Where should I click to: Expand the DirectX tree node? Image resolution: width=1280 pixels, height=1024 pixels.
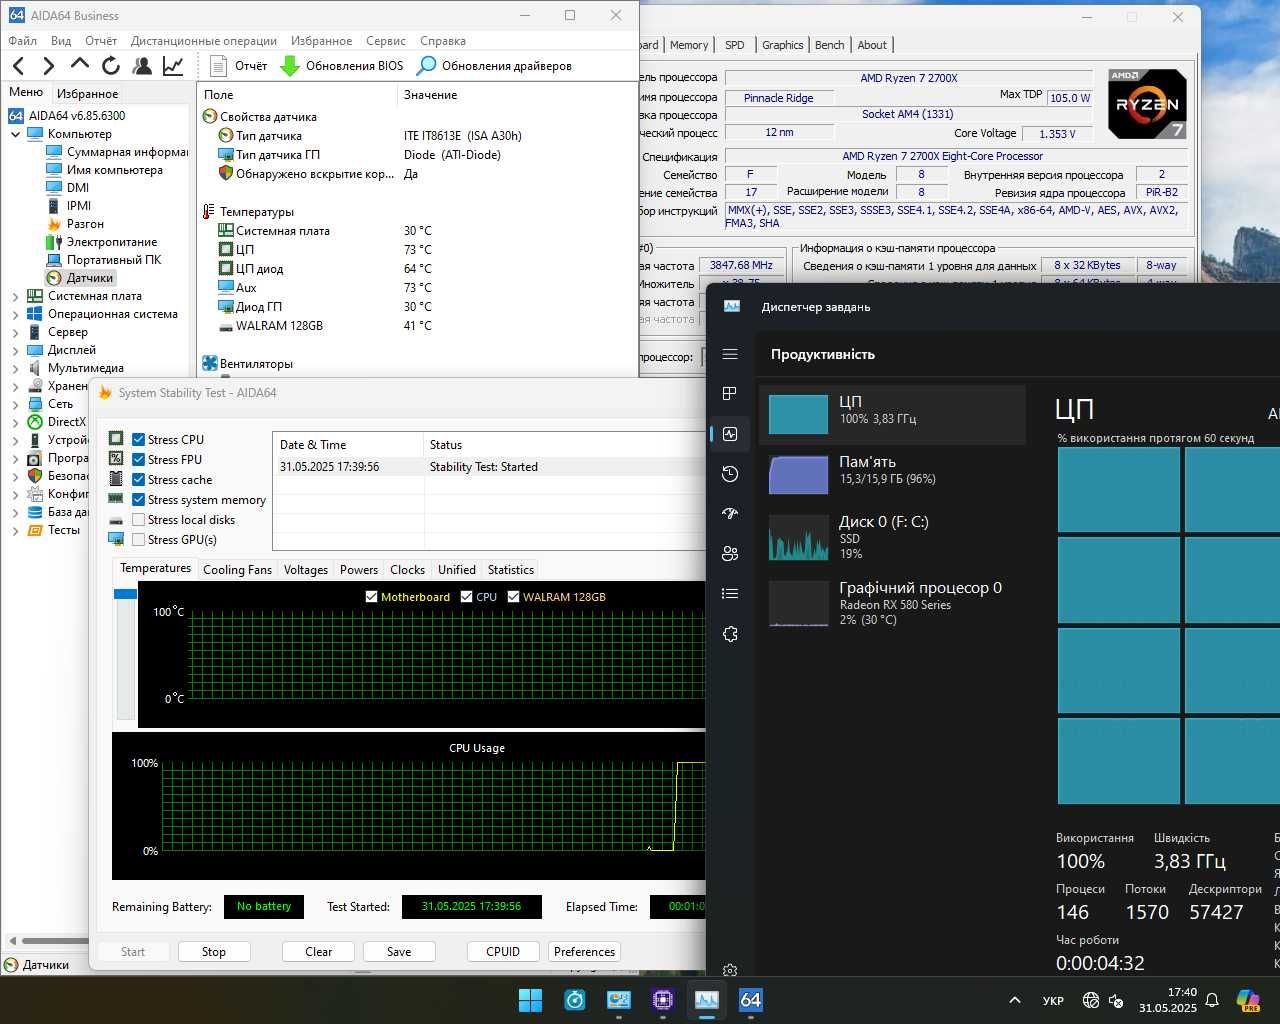[x=15, y=422]
